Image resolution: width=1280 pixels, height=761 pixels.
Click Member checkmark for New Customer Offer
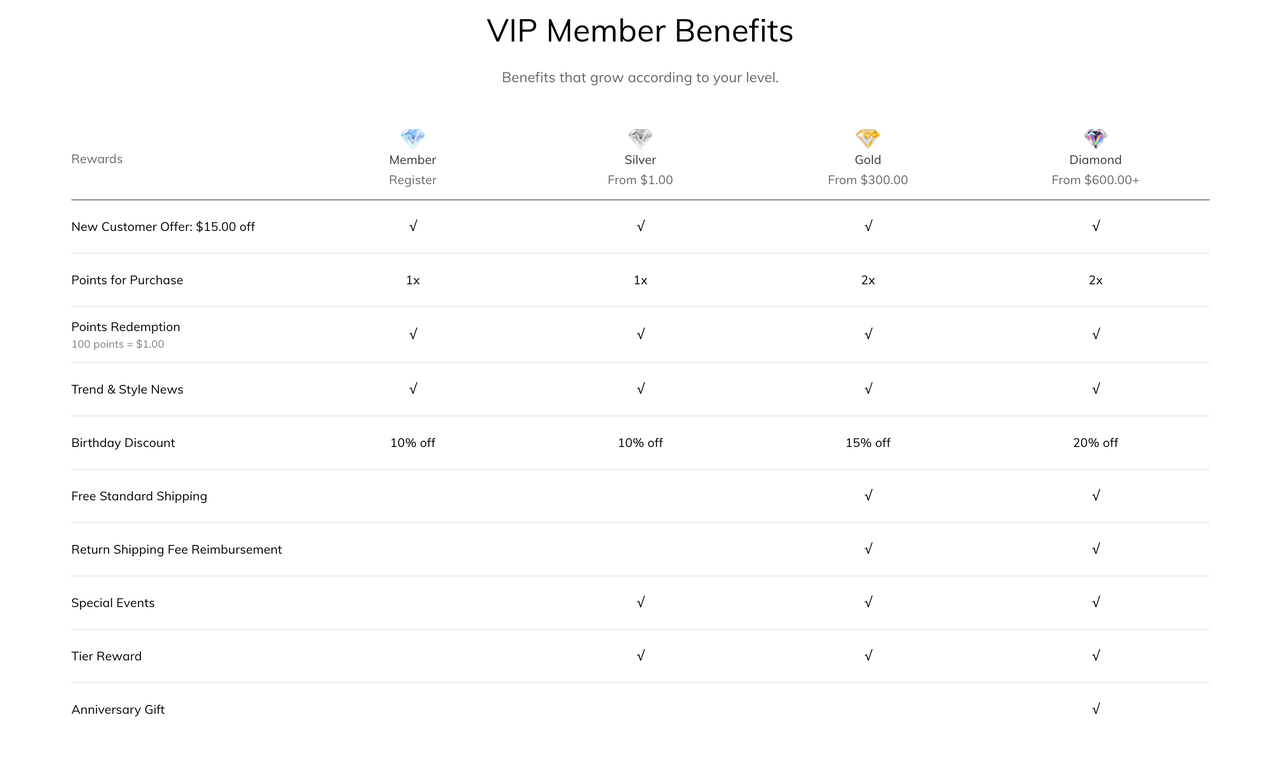413,226
